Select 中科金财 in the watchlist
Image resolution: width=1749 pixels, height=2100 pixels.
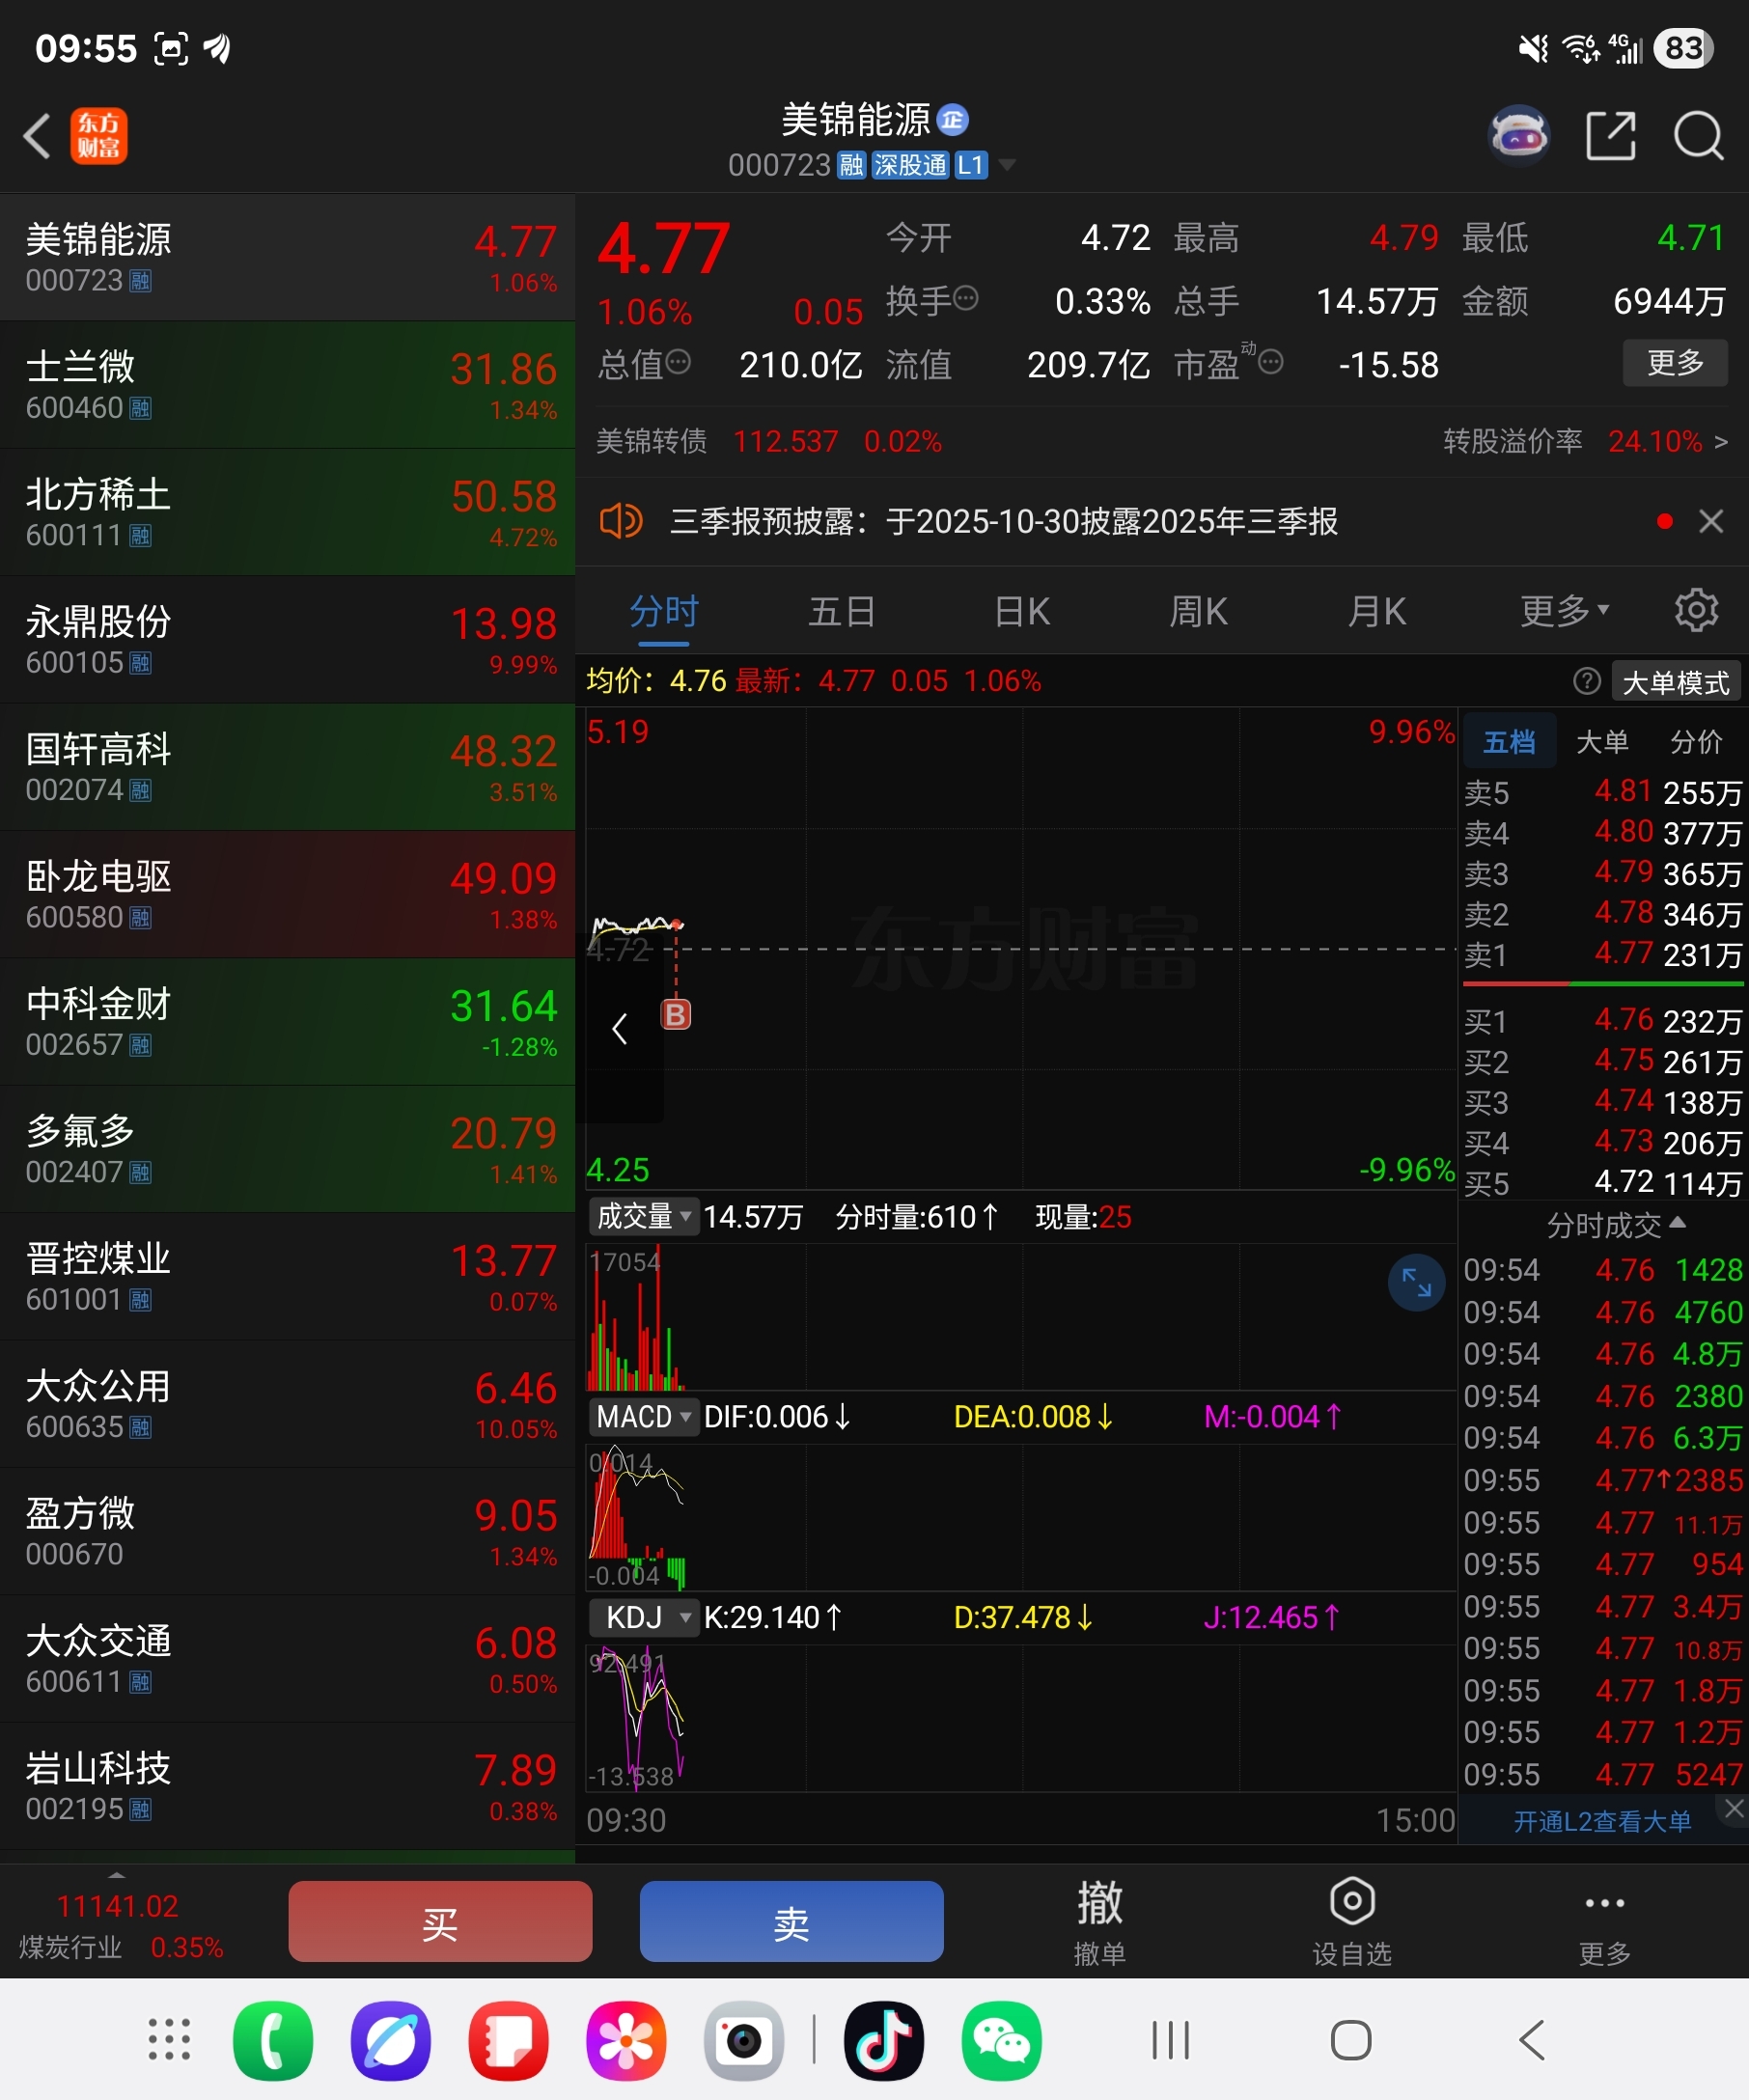coord(288,1022)
